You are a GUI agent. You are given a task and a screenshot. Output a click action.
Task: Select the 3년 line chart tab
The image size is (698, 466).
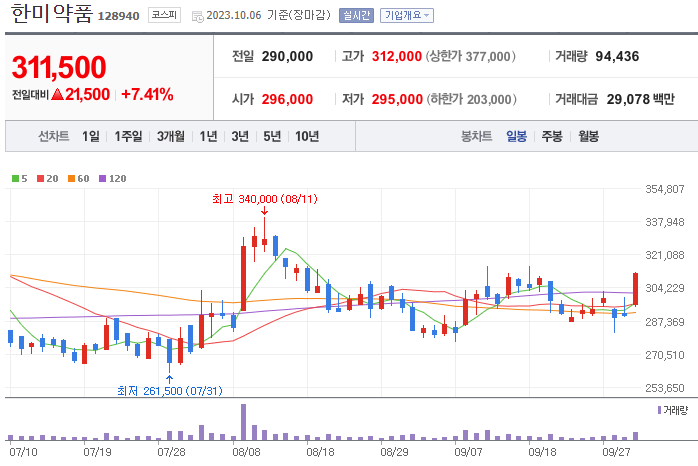point(240,136)
